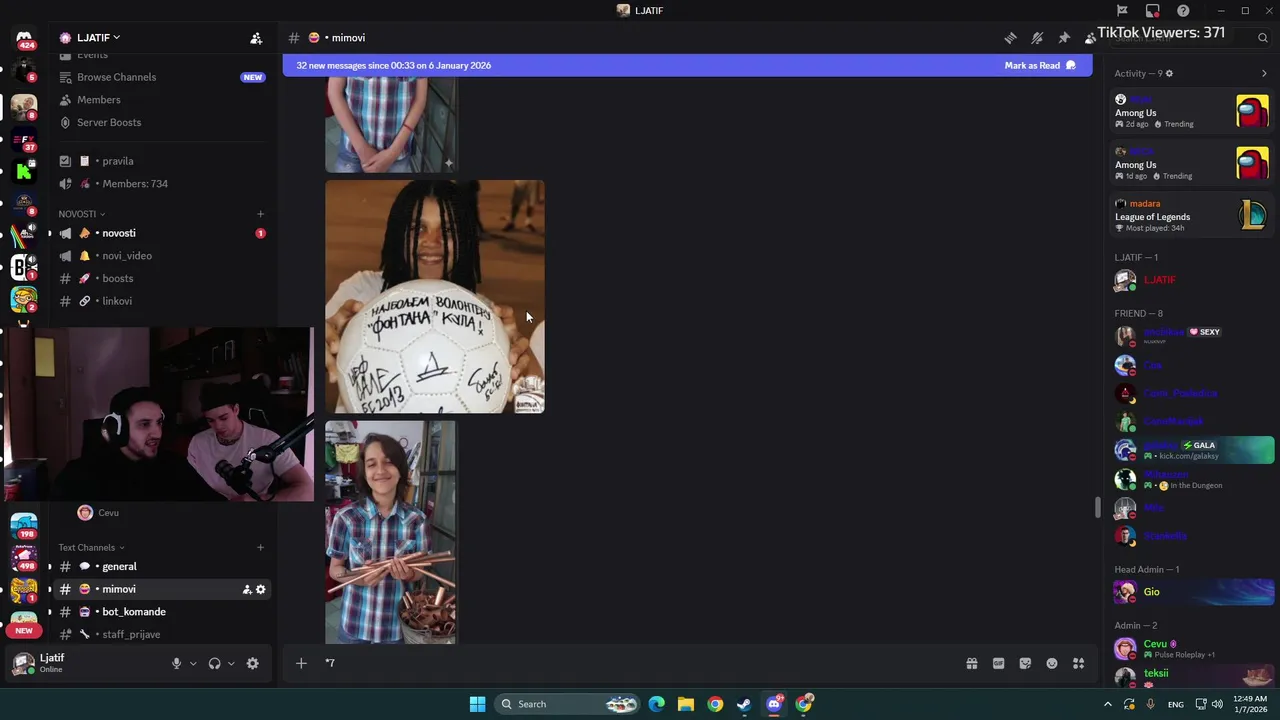Create invite icon on mimovi channel
Screen dimensions: 1280x720
point(246,590)
